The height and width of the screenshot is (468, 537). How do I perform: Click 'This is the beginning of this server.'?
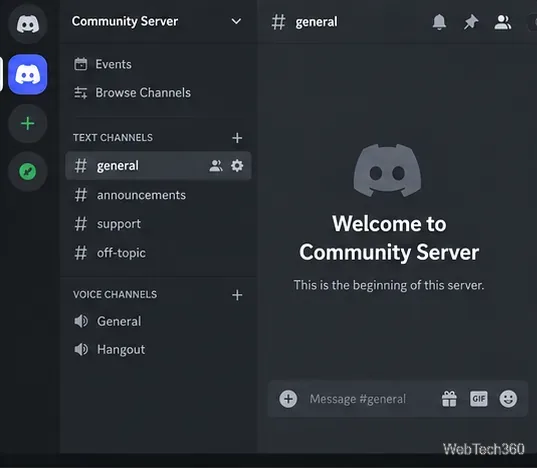tap(389, 285)
